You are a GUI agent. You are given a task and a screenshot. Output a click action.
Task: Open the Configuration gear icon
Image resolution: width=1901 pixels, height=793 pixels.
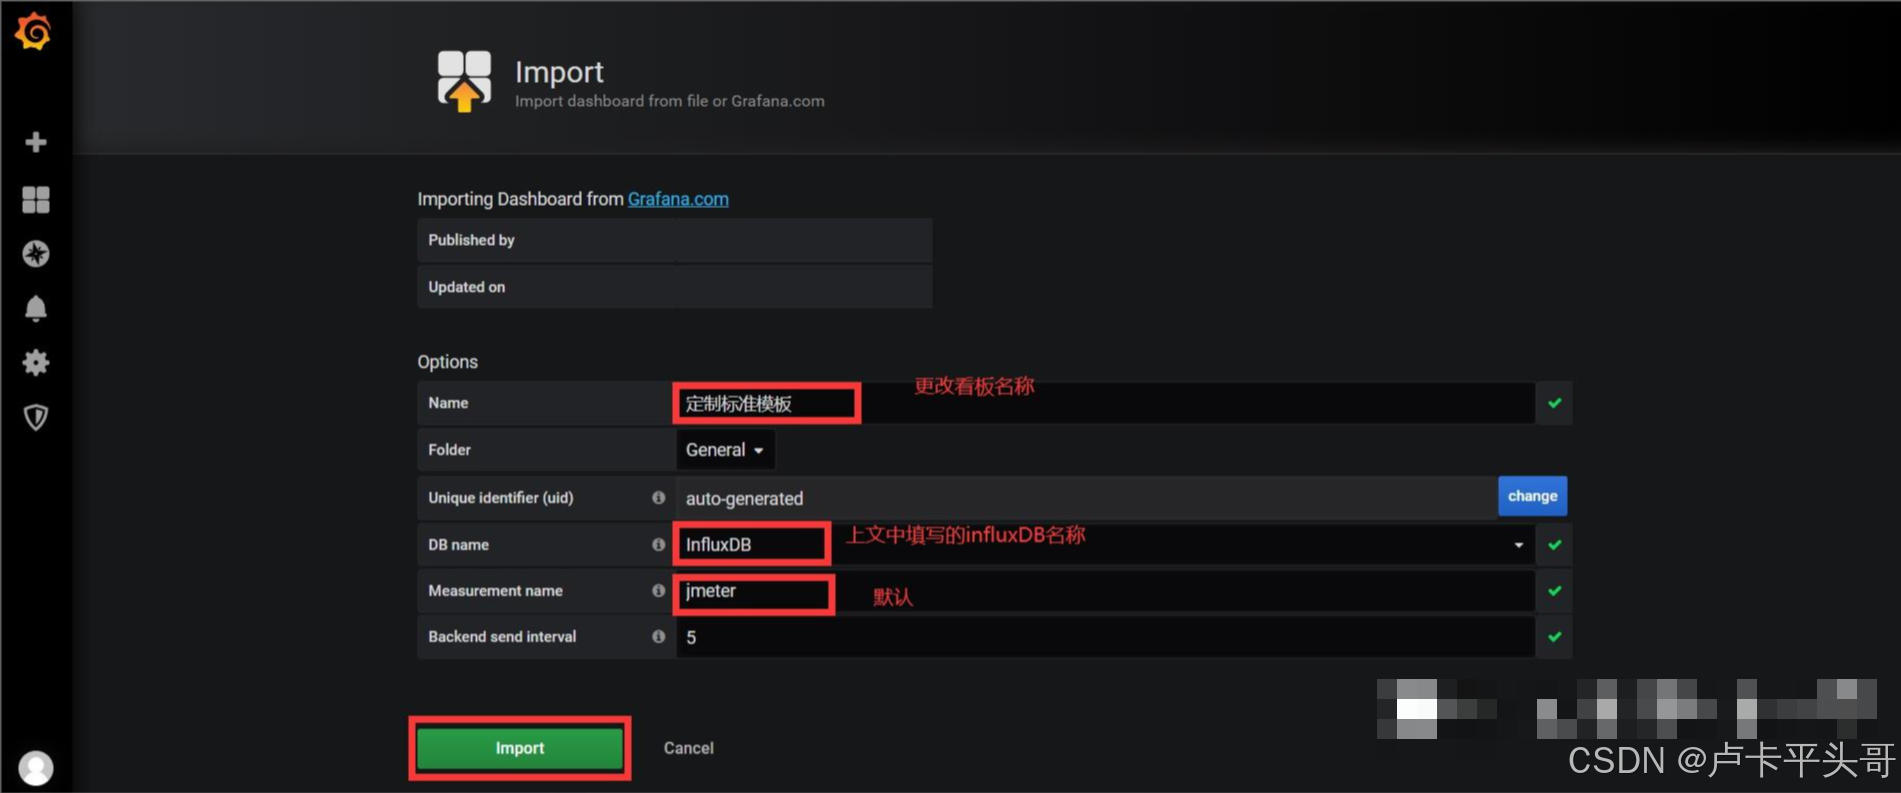point(36,362)
